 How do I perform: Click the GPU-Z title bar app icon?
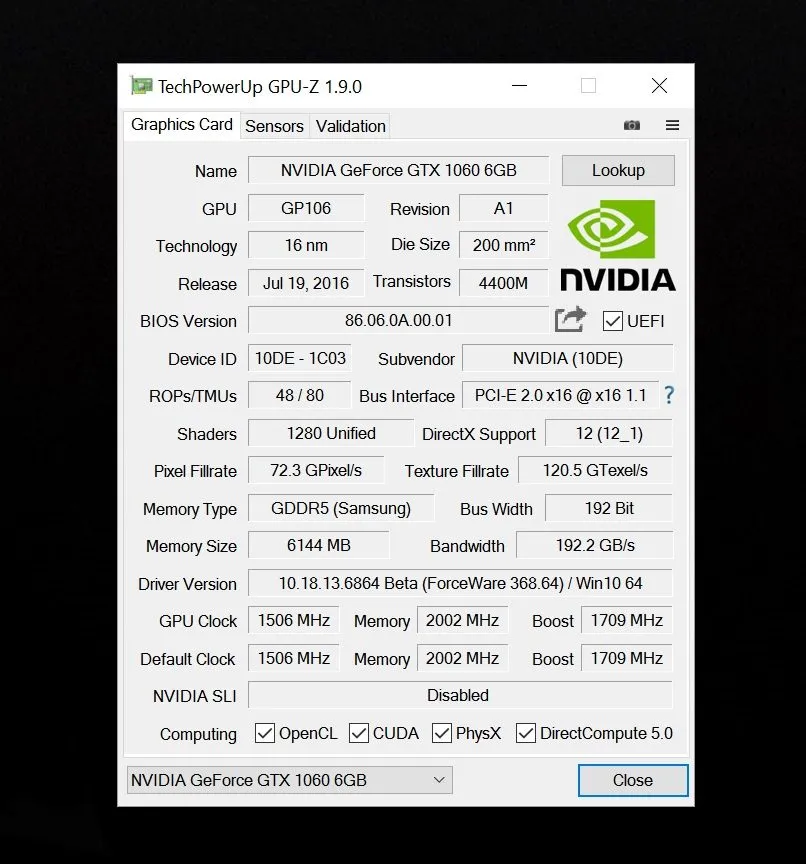141,85
